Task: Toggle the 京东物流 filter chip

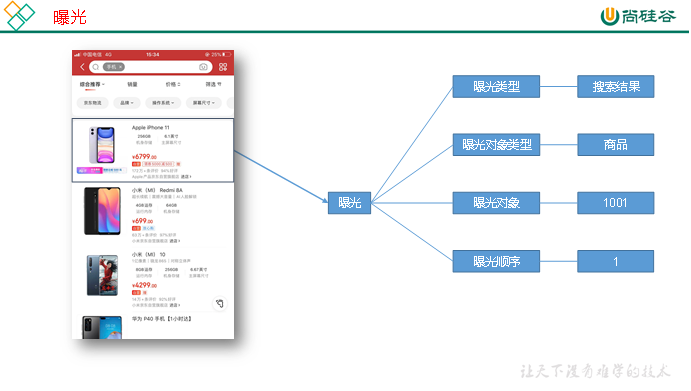Action: [93, 103]
